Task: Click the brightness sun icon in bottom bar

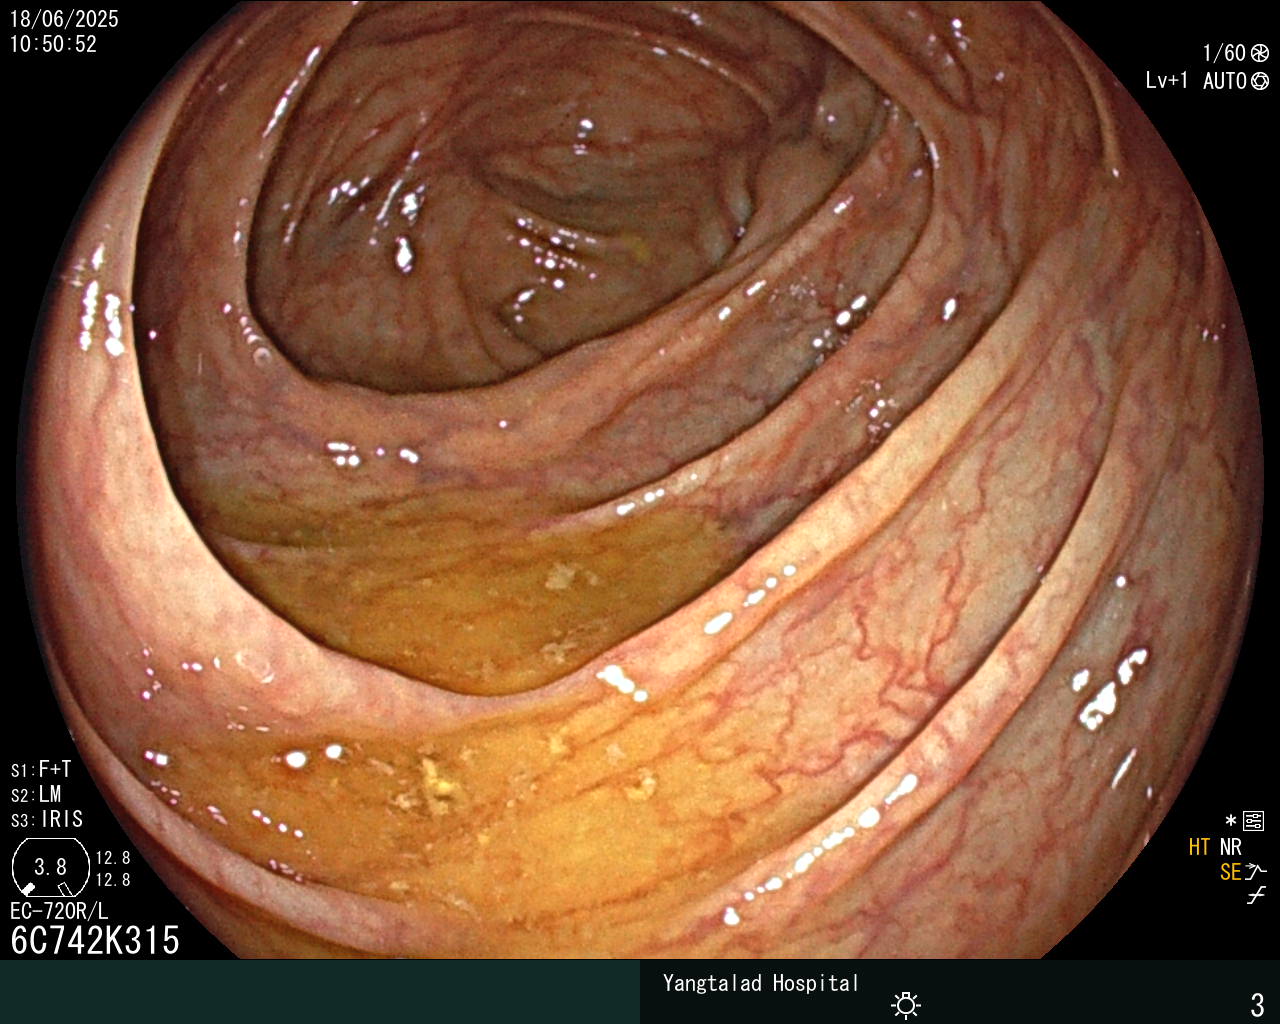Action: pos(906,1004)
